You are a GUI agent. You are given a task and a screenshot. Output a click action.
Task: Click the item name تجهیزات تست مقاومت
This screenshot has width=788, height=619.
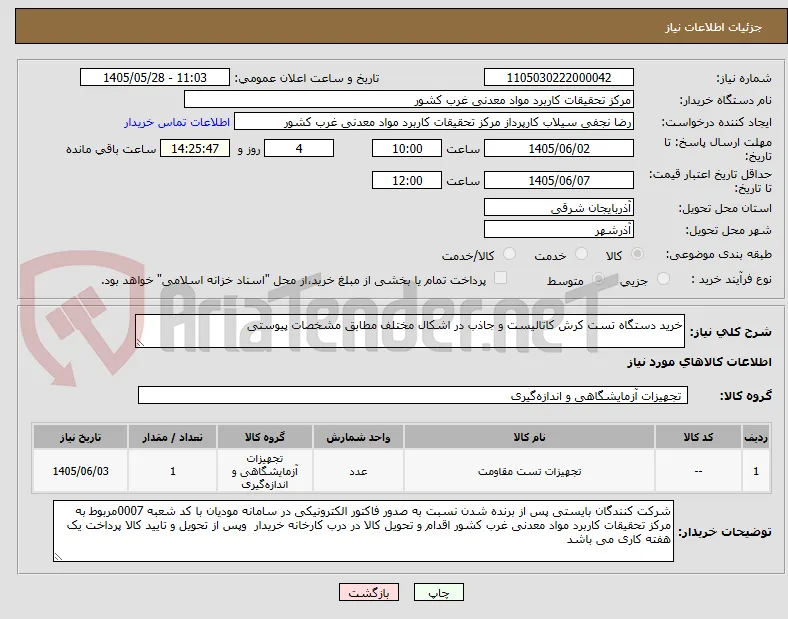[x=529, y=471]
